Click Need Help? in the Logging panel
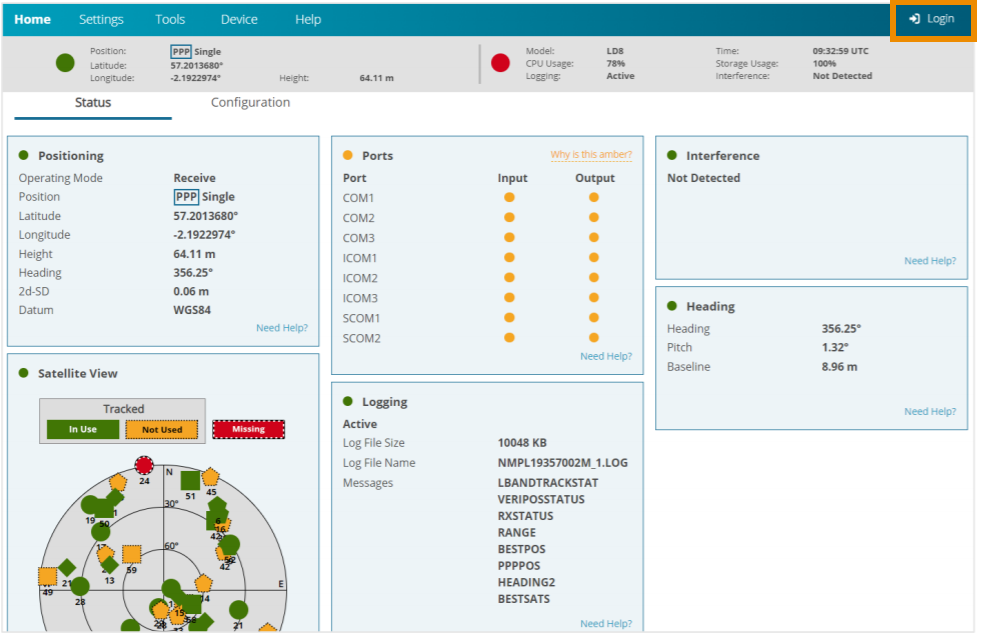Image resolution: width=983 pixels, height=641 pixels. coord(606,623)
